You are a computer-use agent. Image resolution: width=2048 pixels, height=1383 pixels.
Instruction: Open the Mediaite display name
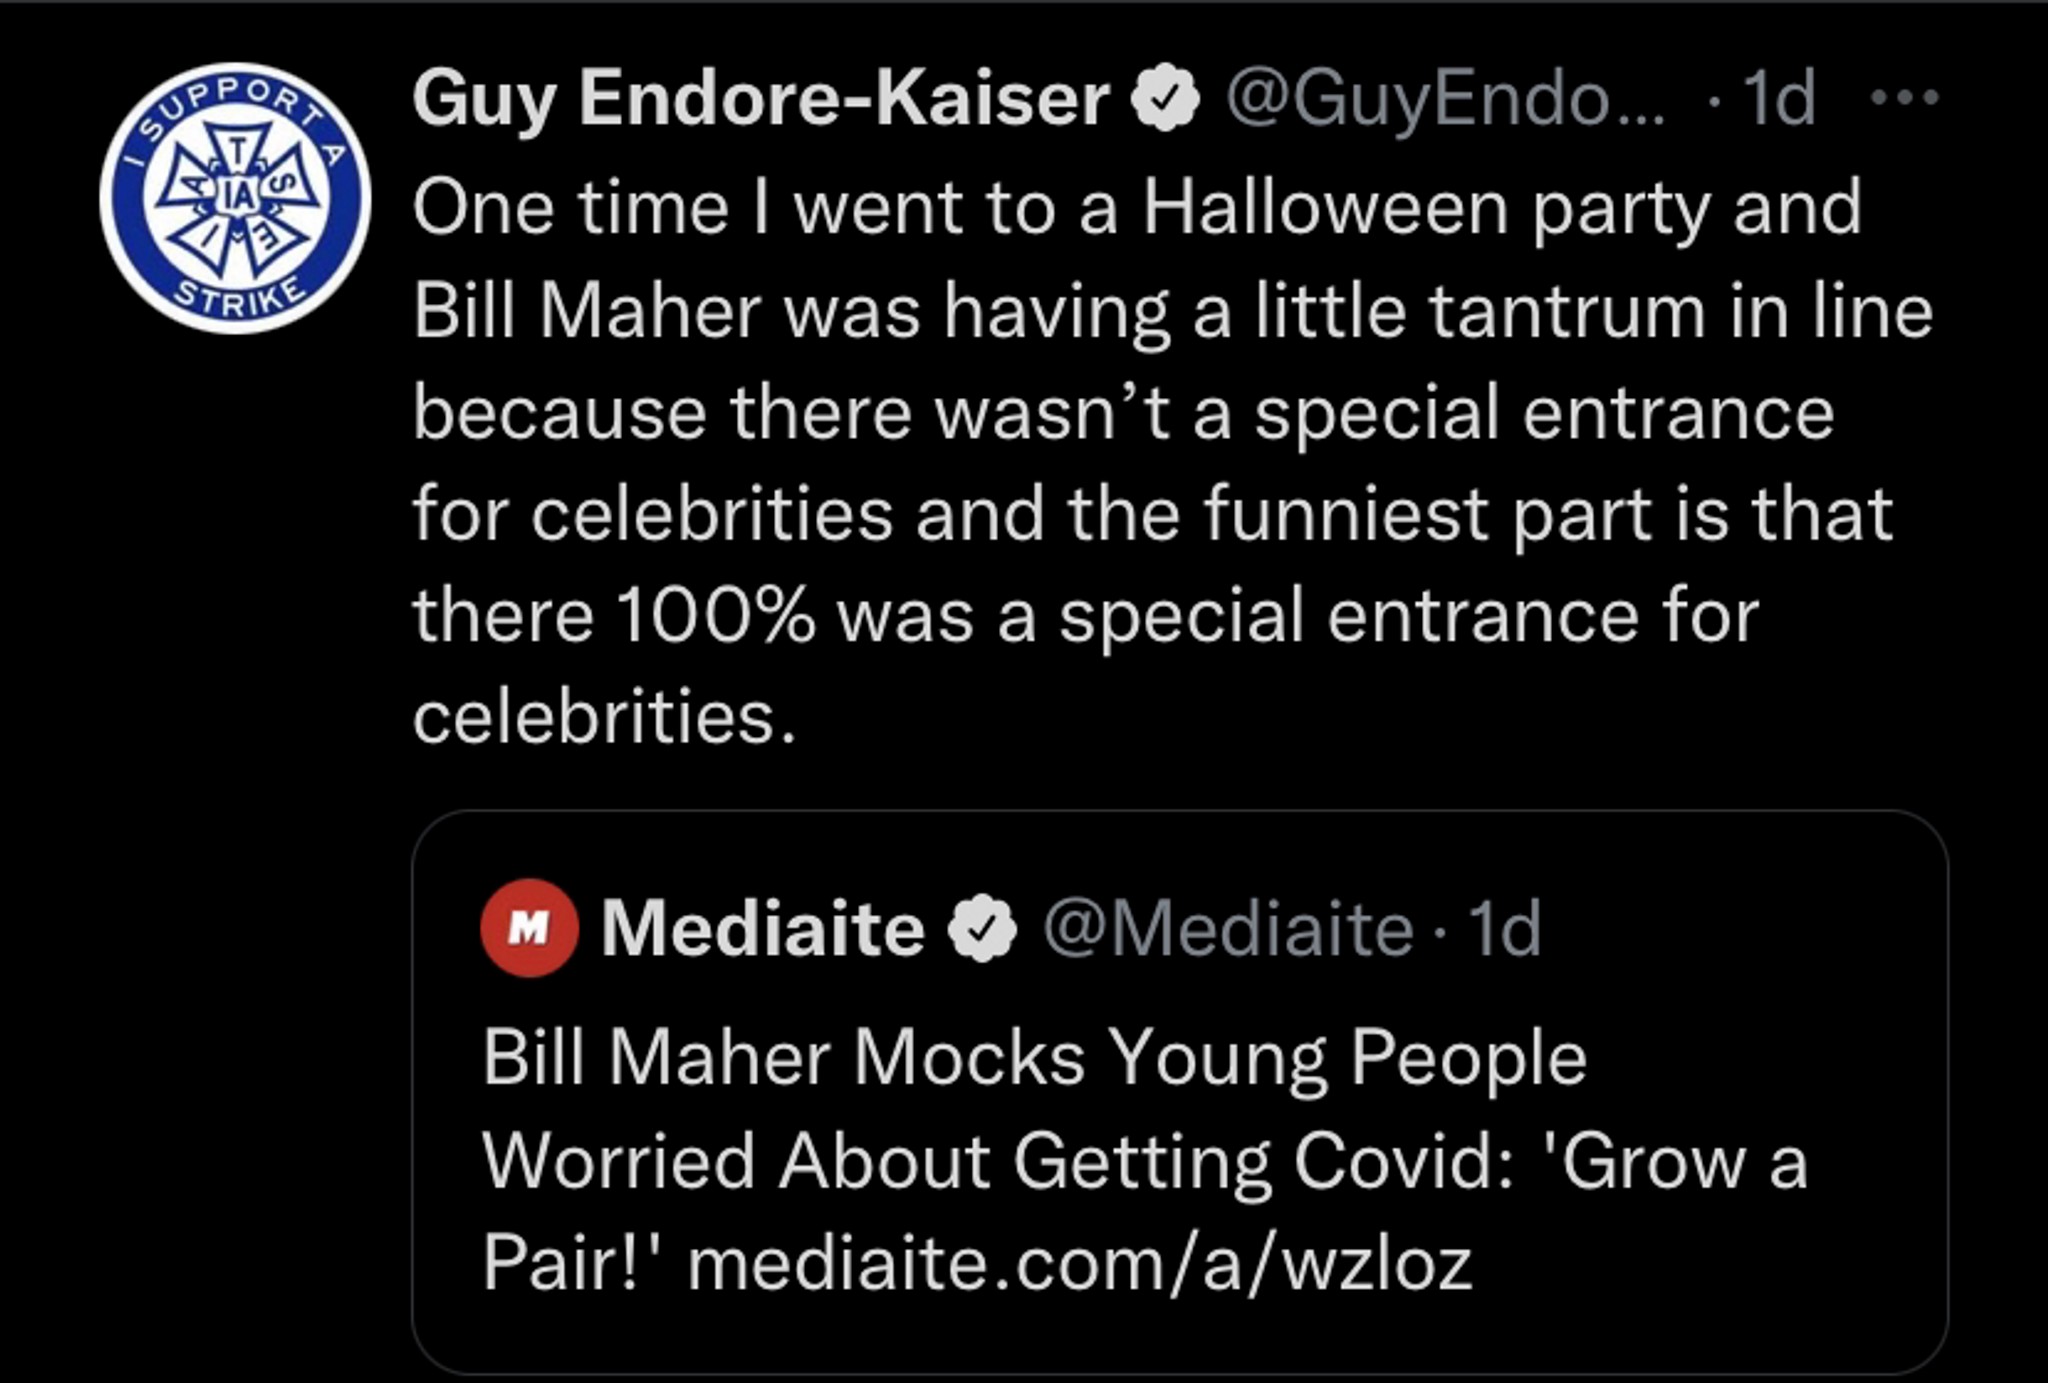[762, 928]
